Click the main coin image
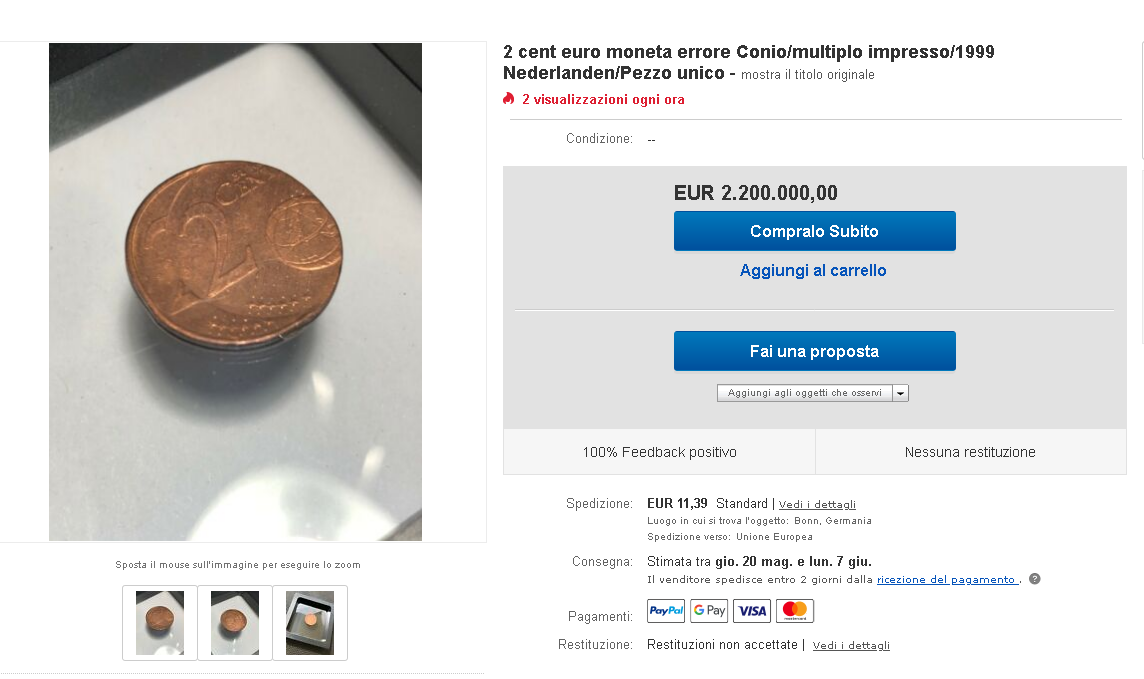This screenshot has height=679, width=1144. 235,292
